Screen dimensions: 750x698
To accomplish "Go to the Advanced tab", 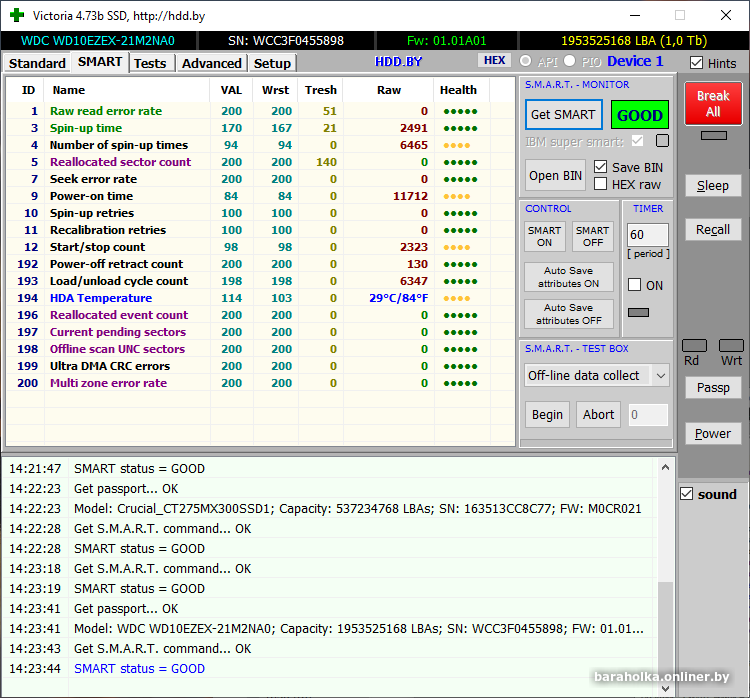I will click(x=211, y=63).
